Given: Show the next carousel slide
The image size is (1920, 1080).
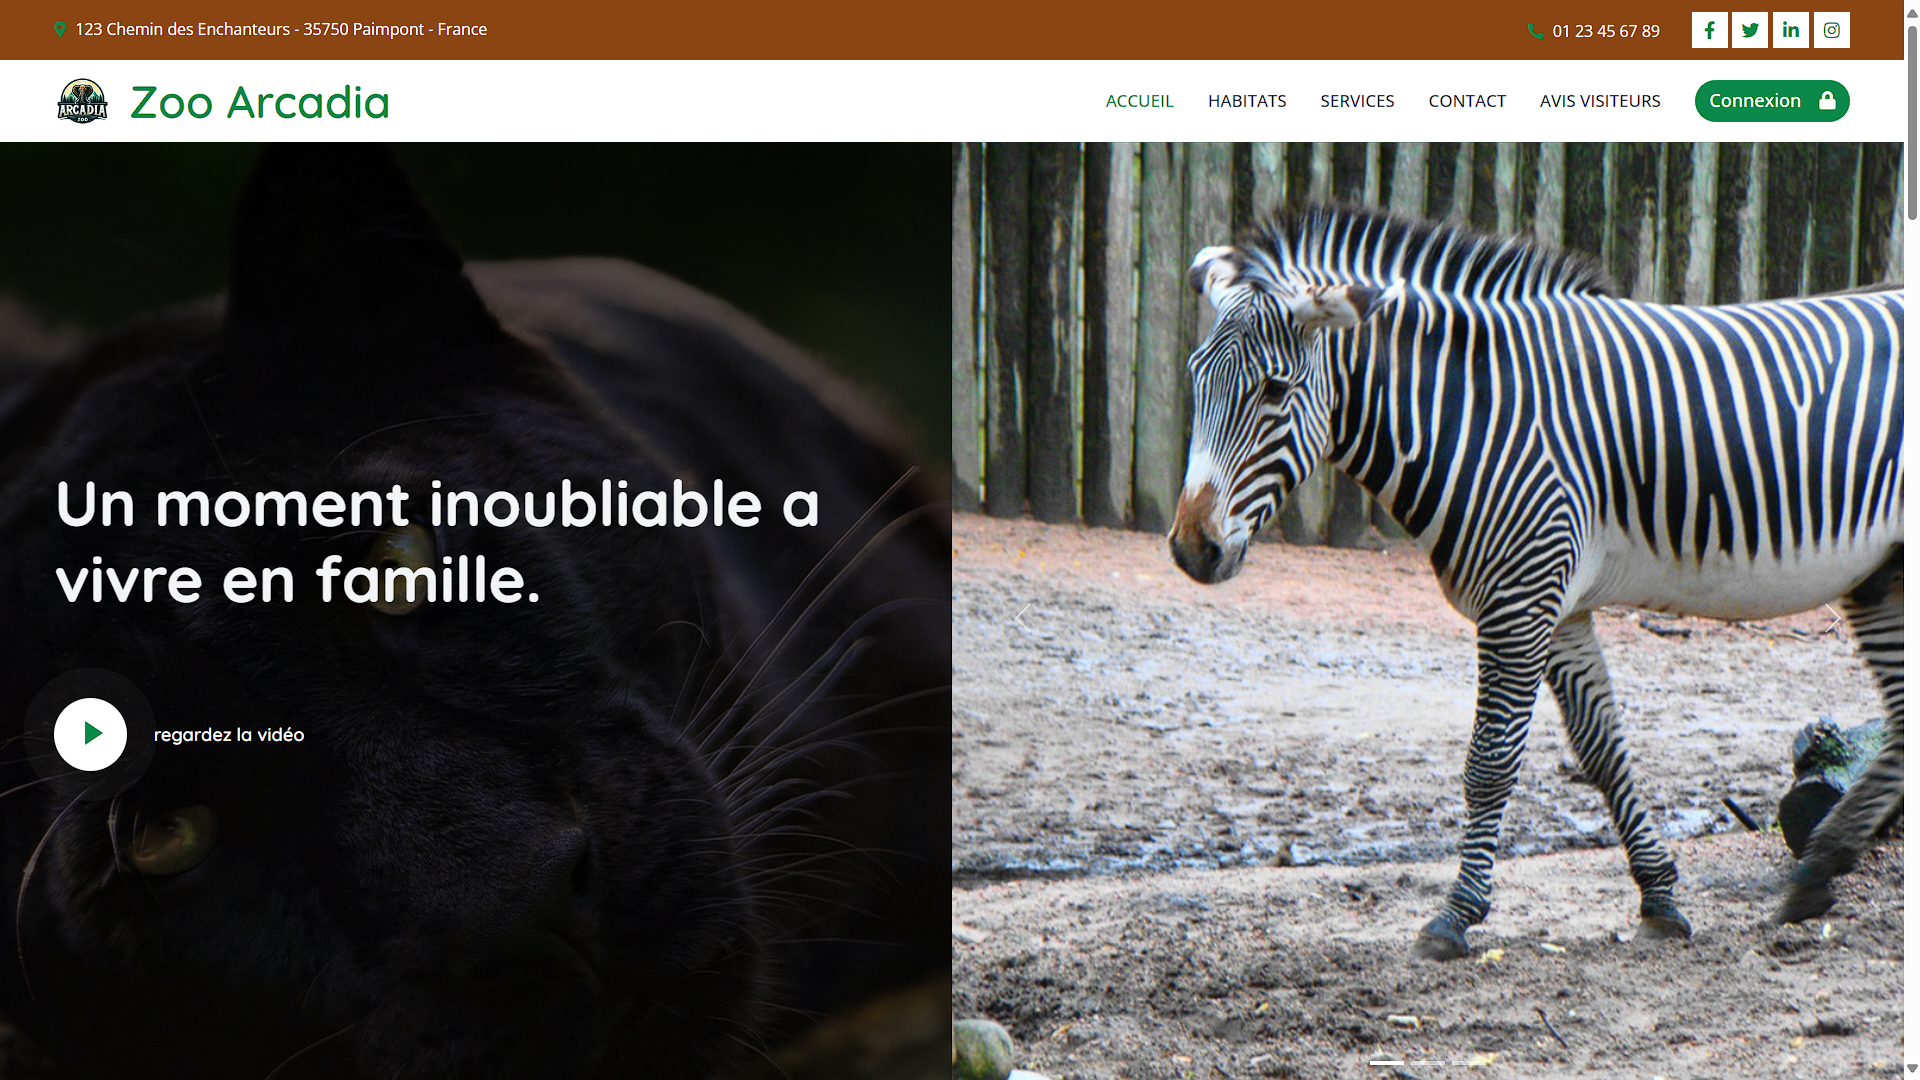Looking at the screenshot, I should tap(1832, 618).
